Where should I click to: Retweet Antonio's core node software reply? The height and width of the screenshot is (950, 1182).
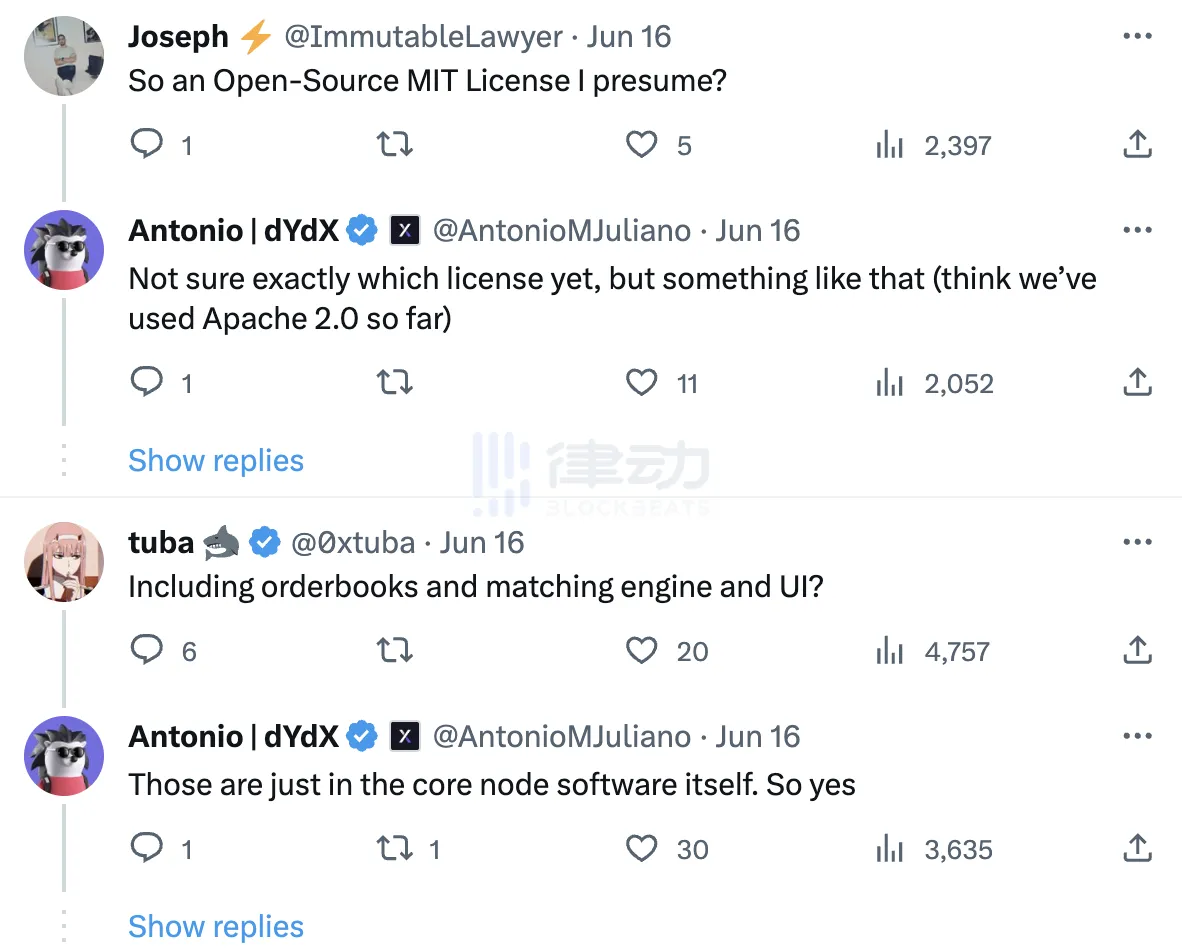[393, 849]
